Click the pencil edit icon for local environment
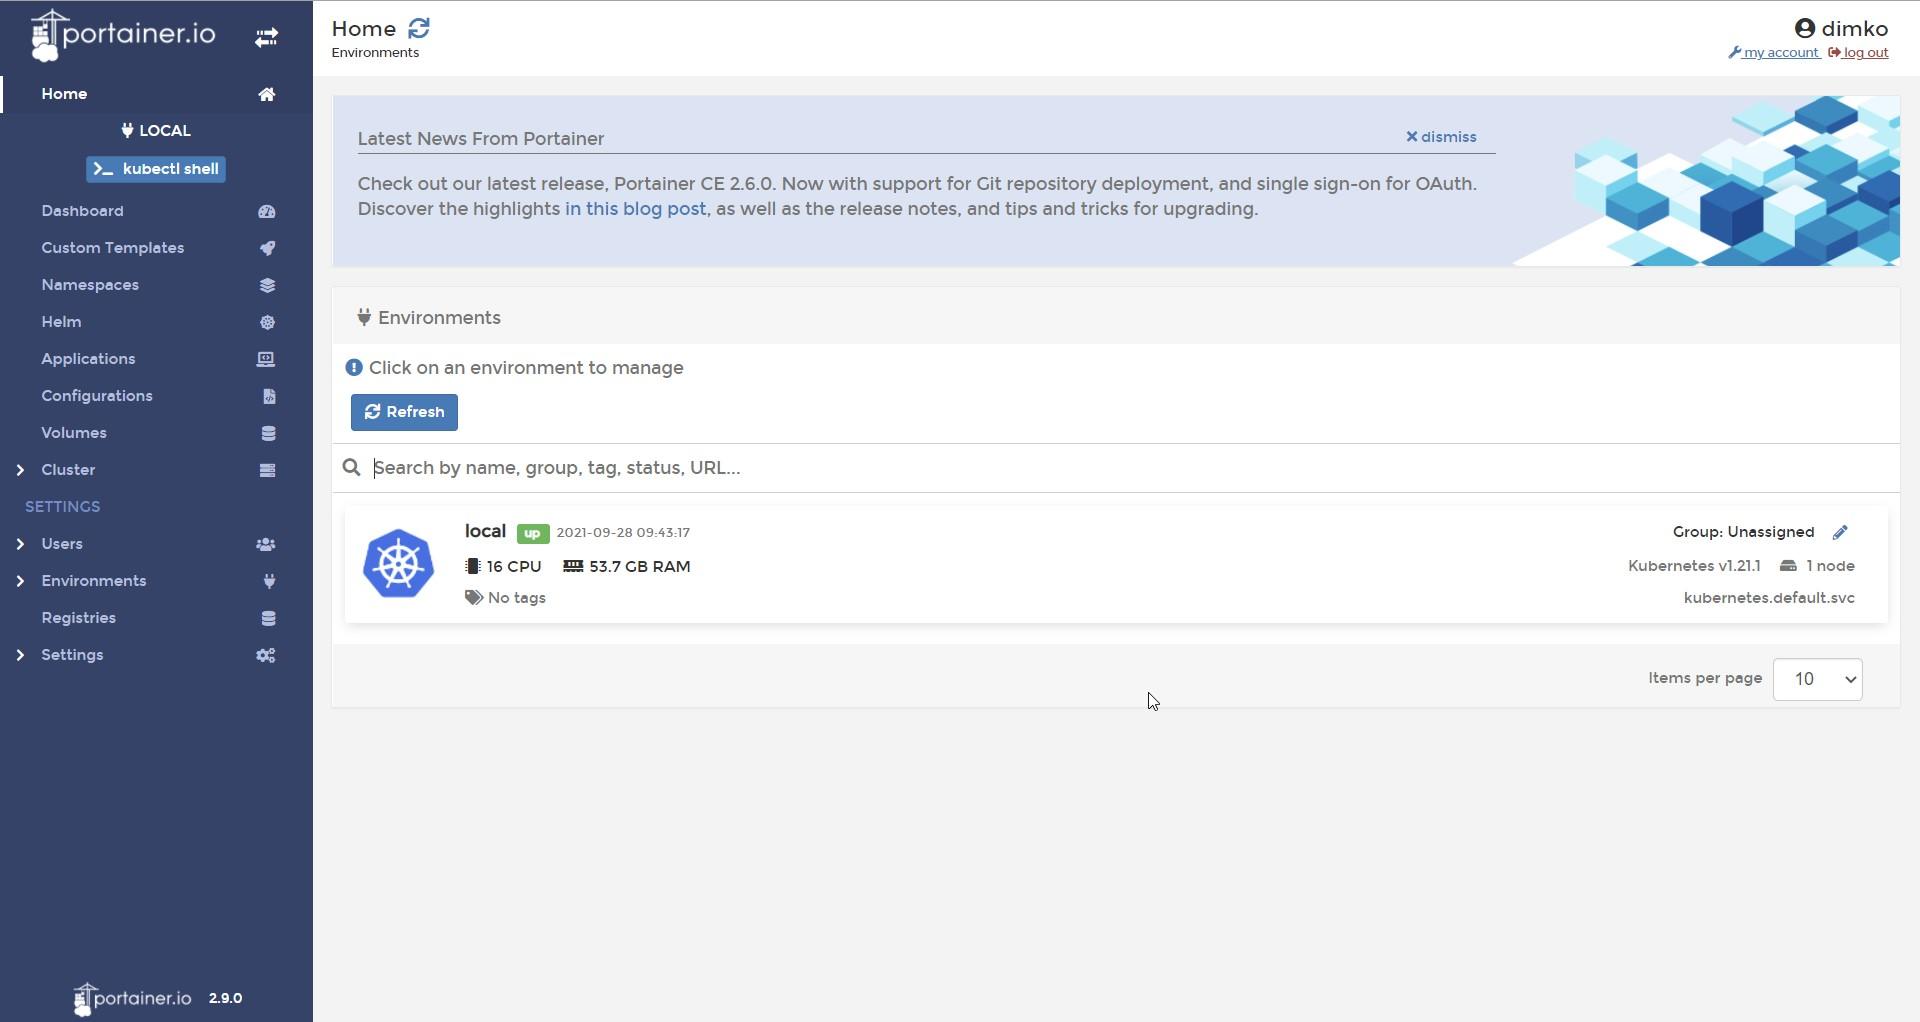This screenshot has height=1022, width=1920. click(1840, 532)
